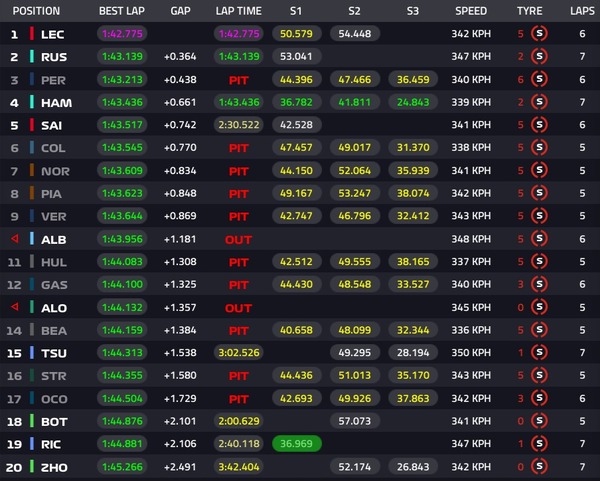This screenshot has width=600, height=481.
Task: Click the PIT status in PER's row
Action: pyautogui.click(x=238, y=79)
